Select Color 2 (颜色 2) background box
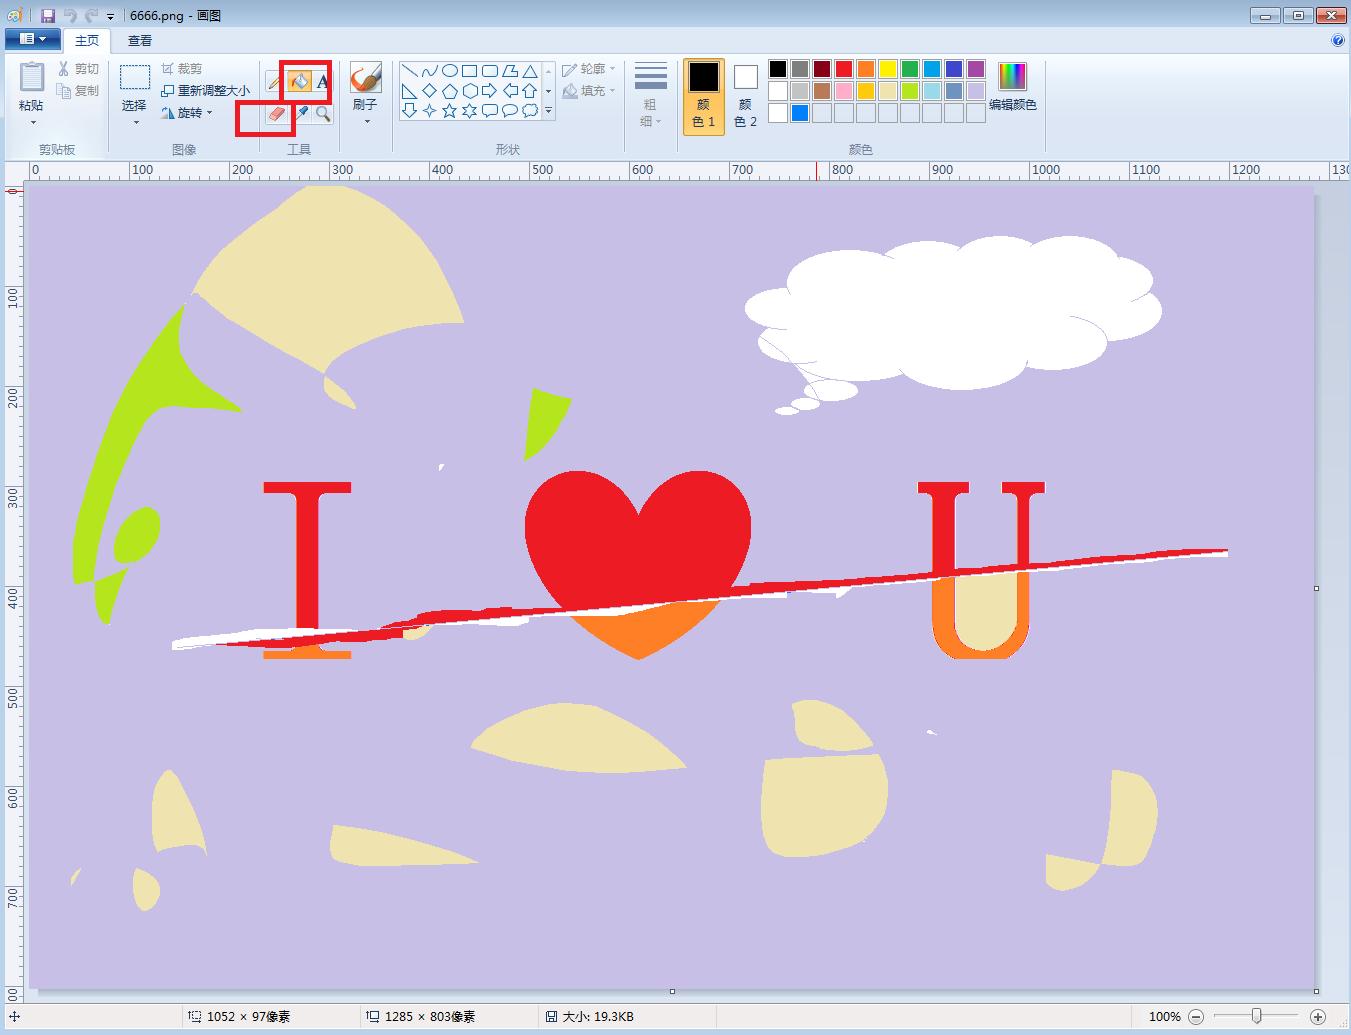Viewport: 1351px width, 1035px height. 745,96
